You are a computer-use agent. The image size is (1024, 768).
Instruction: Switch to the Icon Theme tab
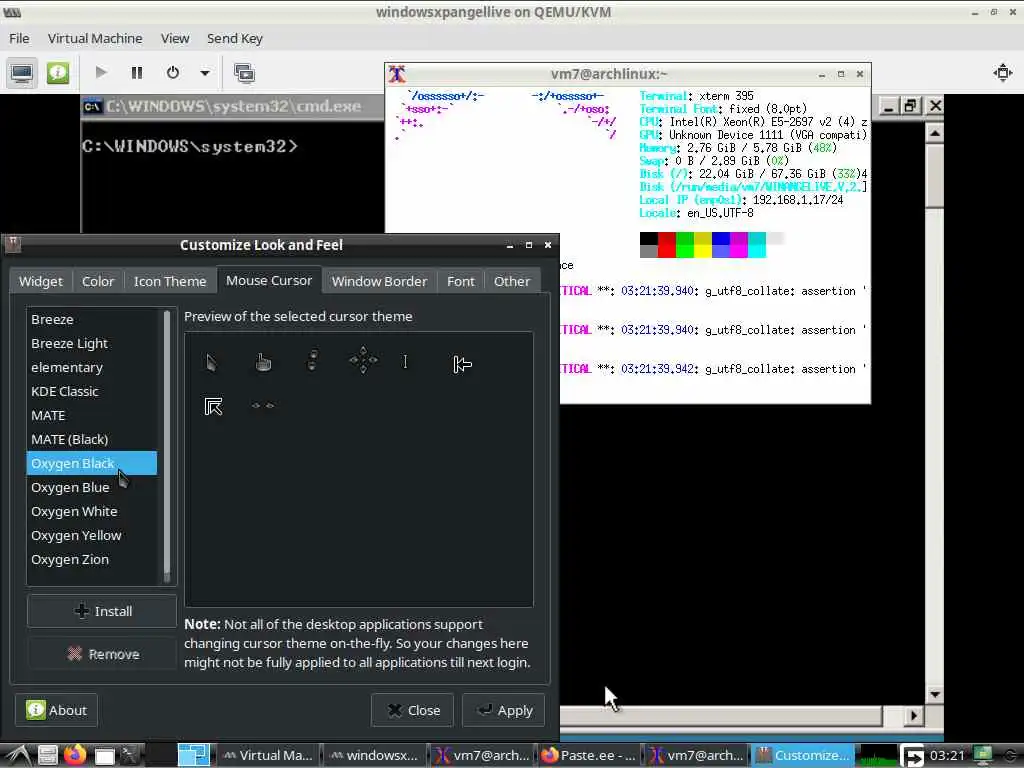click(x=170, y=281)
